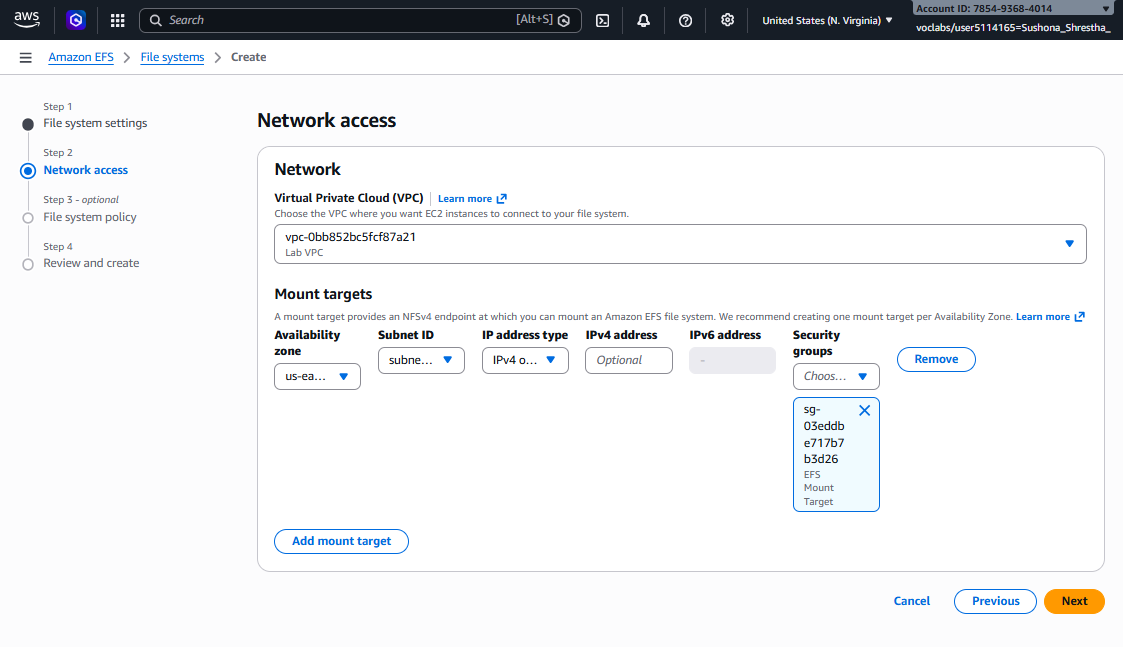Screen dimensions: 1123x647
Task: Focus the IPv4 address optional field
Action: (x=629, y=360)
